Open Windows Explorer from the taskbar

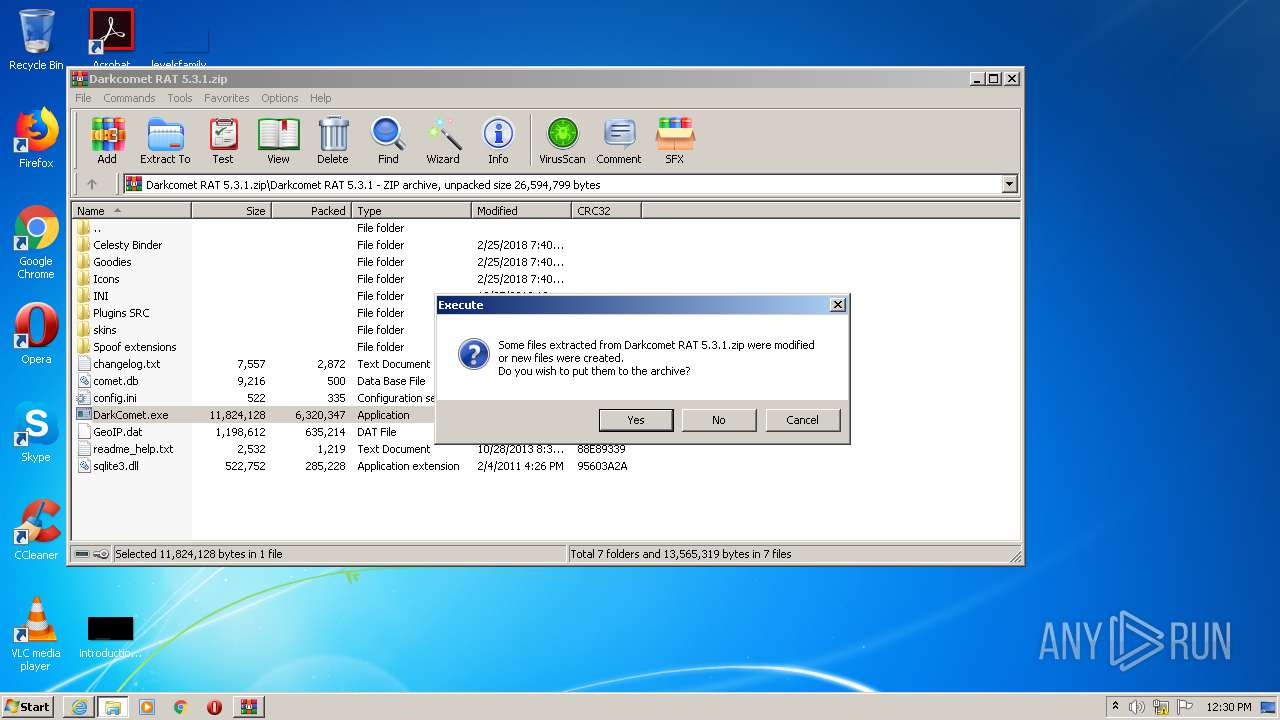(112, 706)
